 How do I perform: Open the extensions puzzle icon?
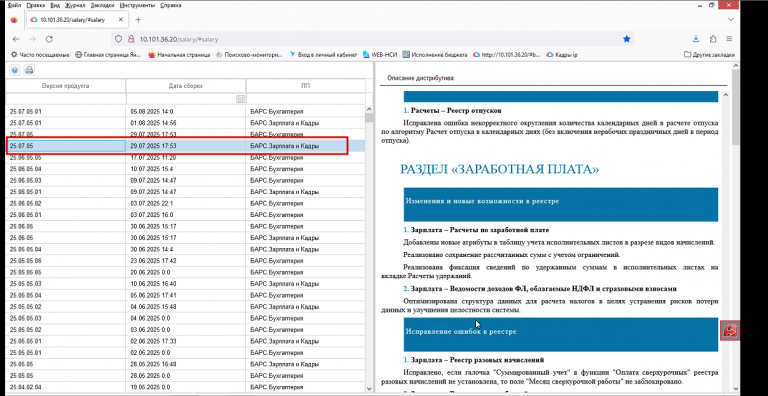[x=713, y=39]
